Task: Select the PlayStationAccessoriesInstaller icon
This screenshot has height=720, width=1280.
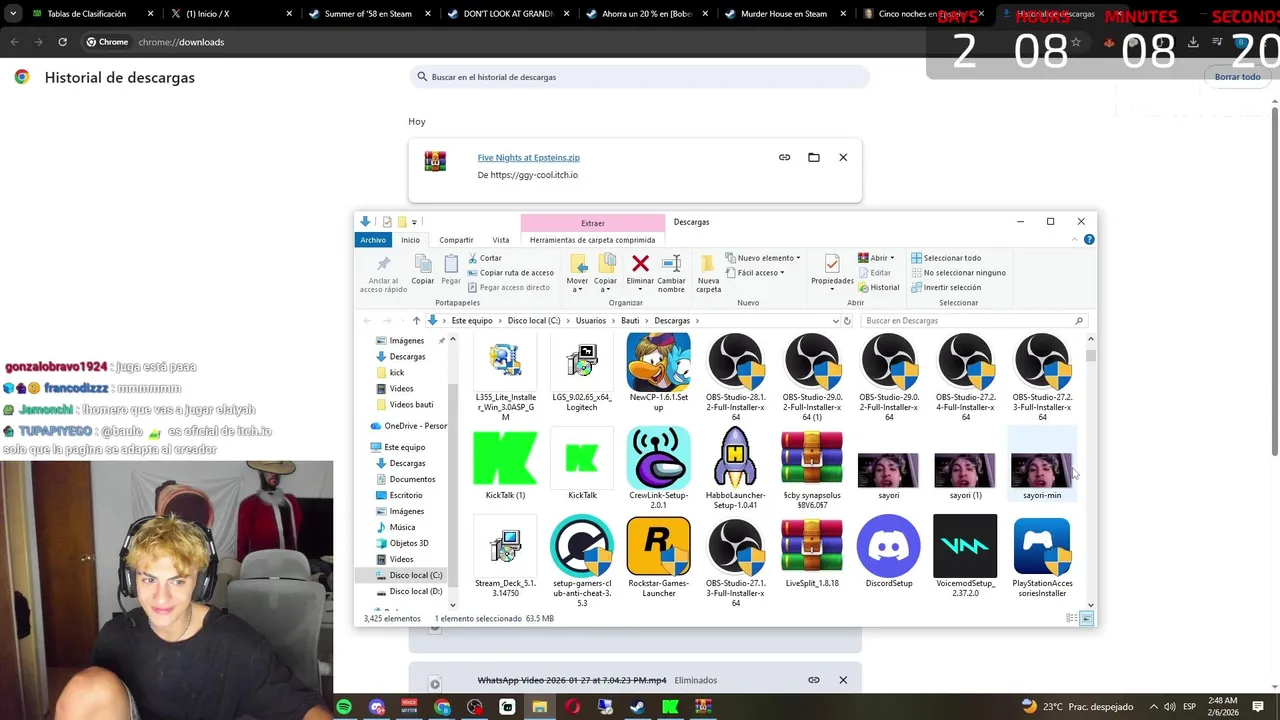Action: pyautogui.click(x=1042, y=546)
